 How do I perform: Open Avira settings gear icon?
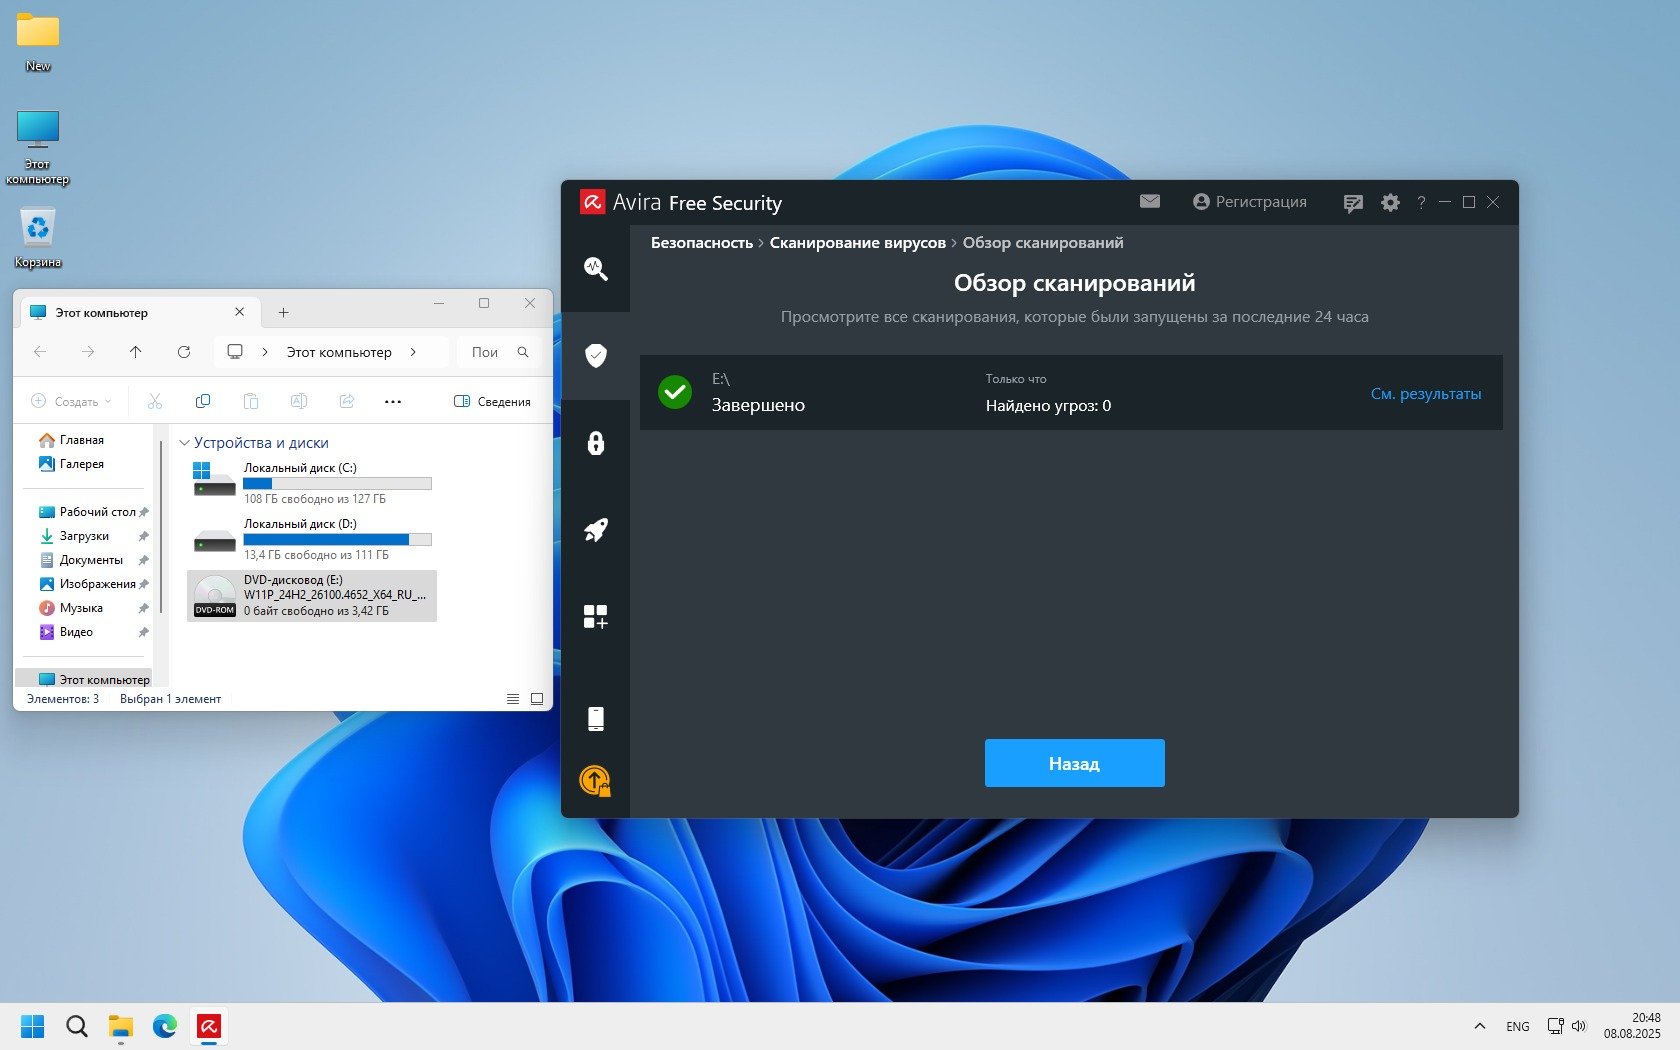point(1390,203)
